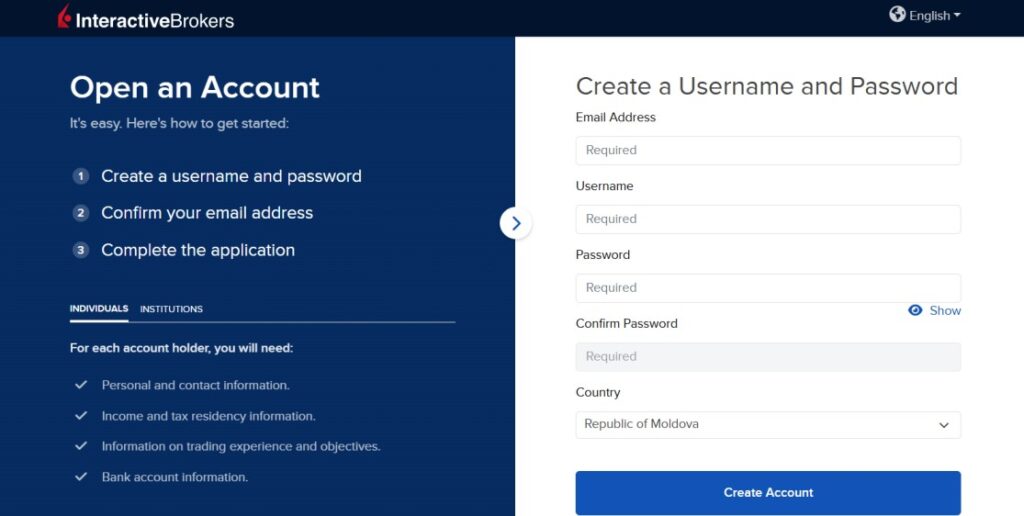Click the eye icon beside Show
The width and height of the screenshot is (1024, 516).
tap(915, 310)
